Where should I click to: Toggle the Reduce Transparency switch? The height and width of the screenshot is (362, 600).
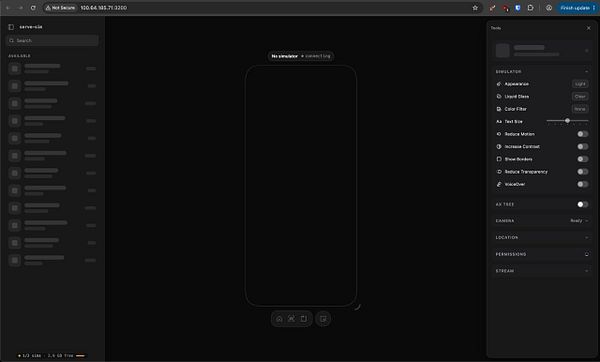click(583, 172)
